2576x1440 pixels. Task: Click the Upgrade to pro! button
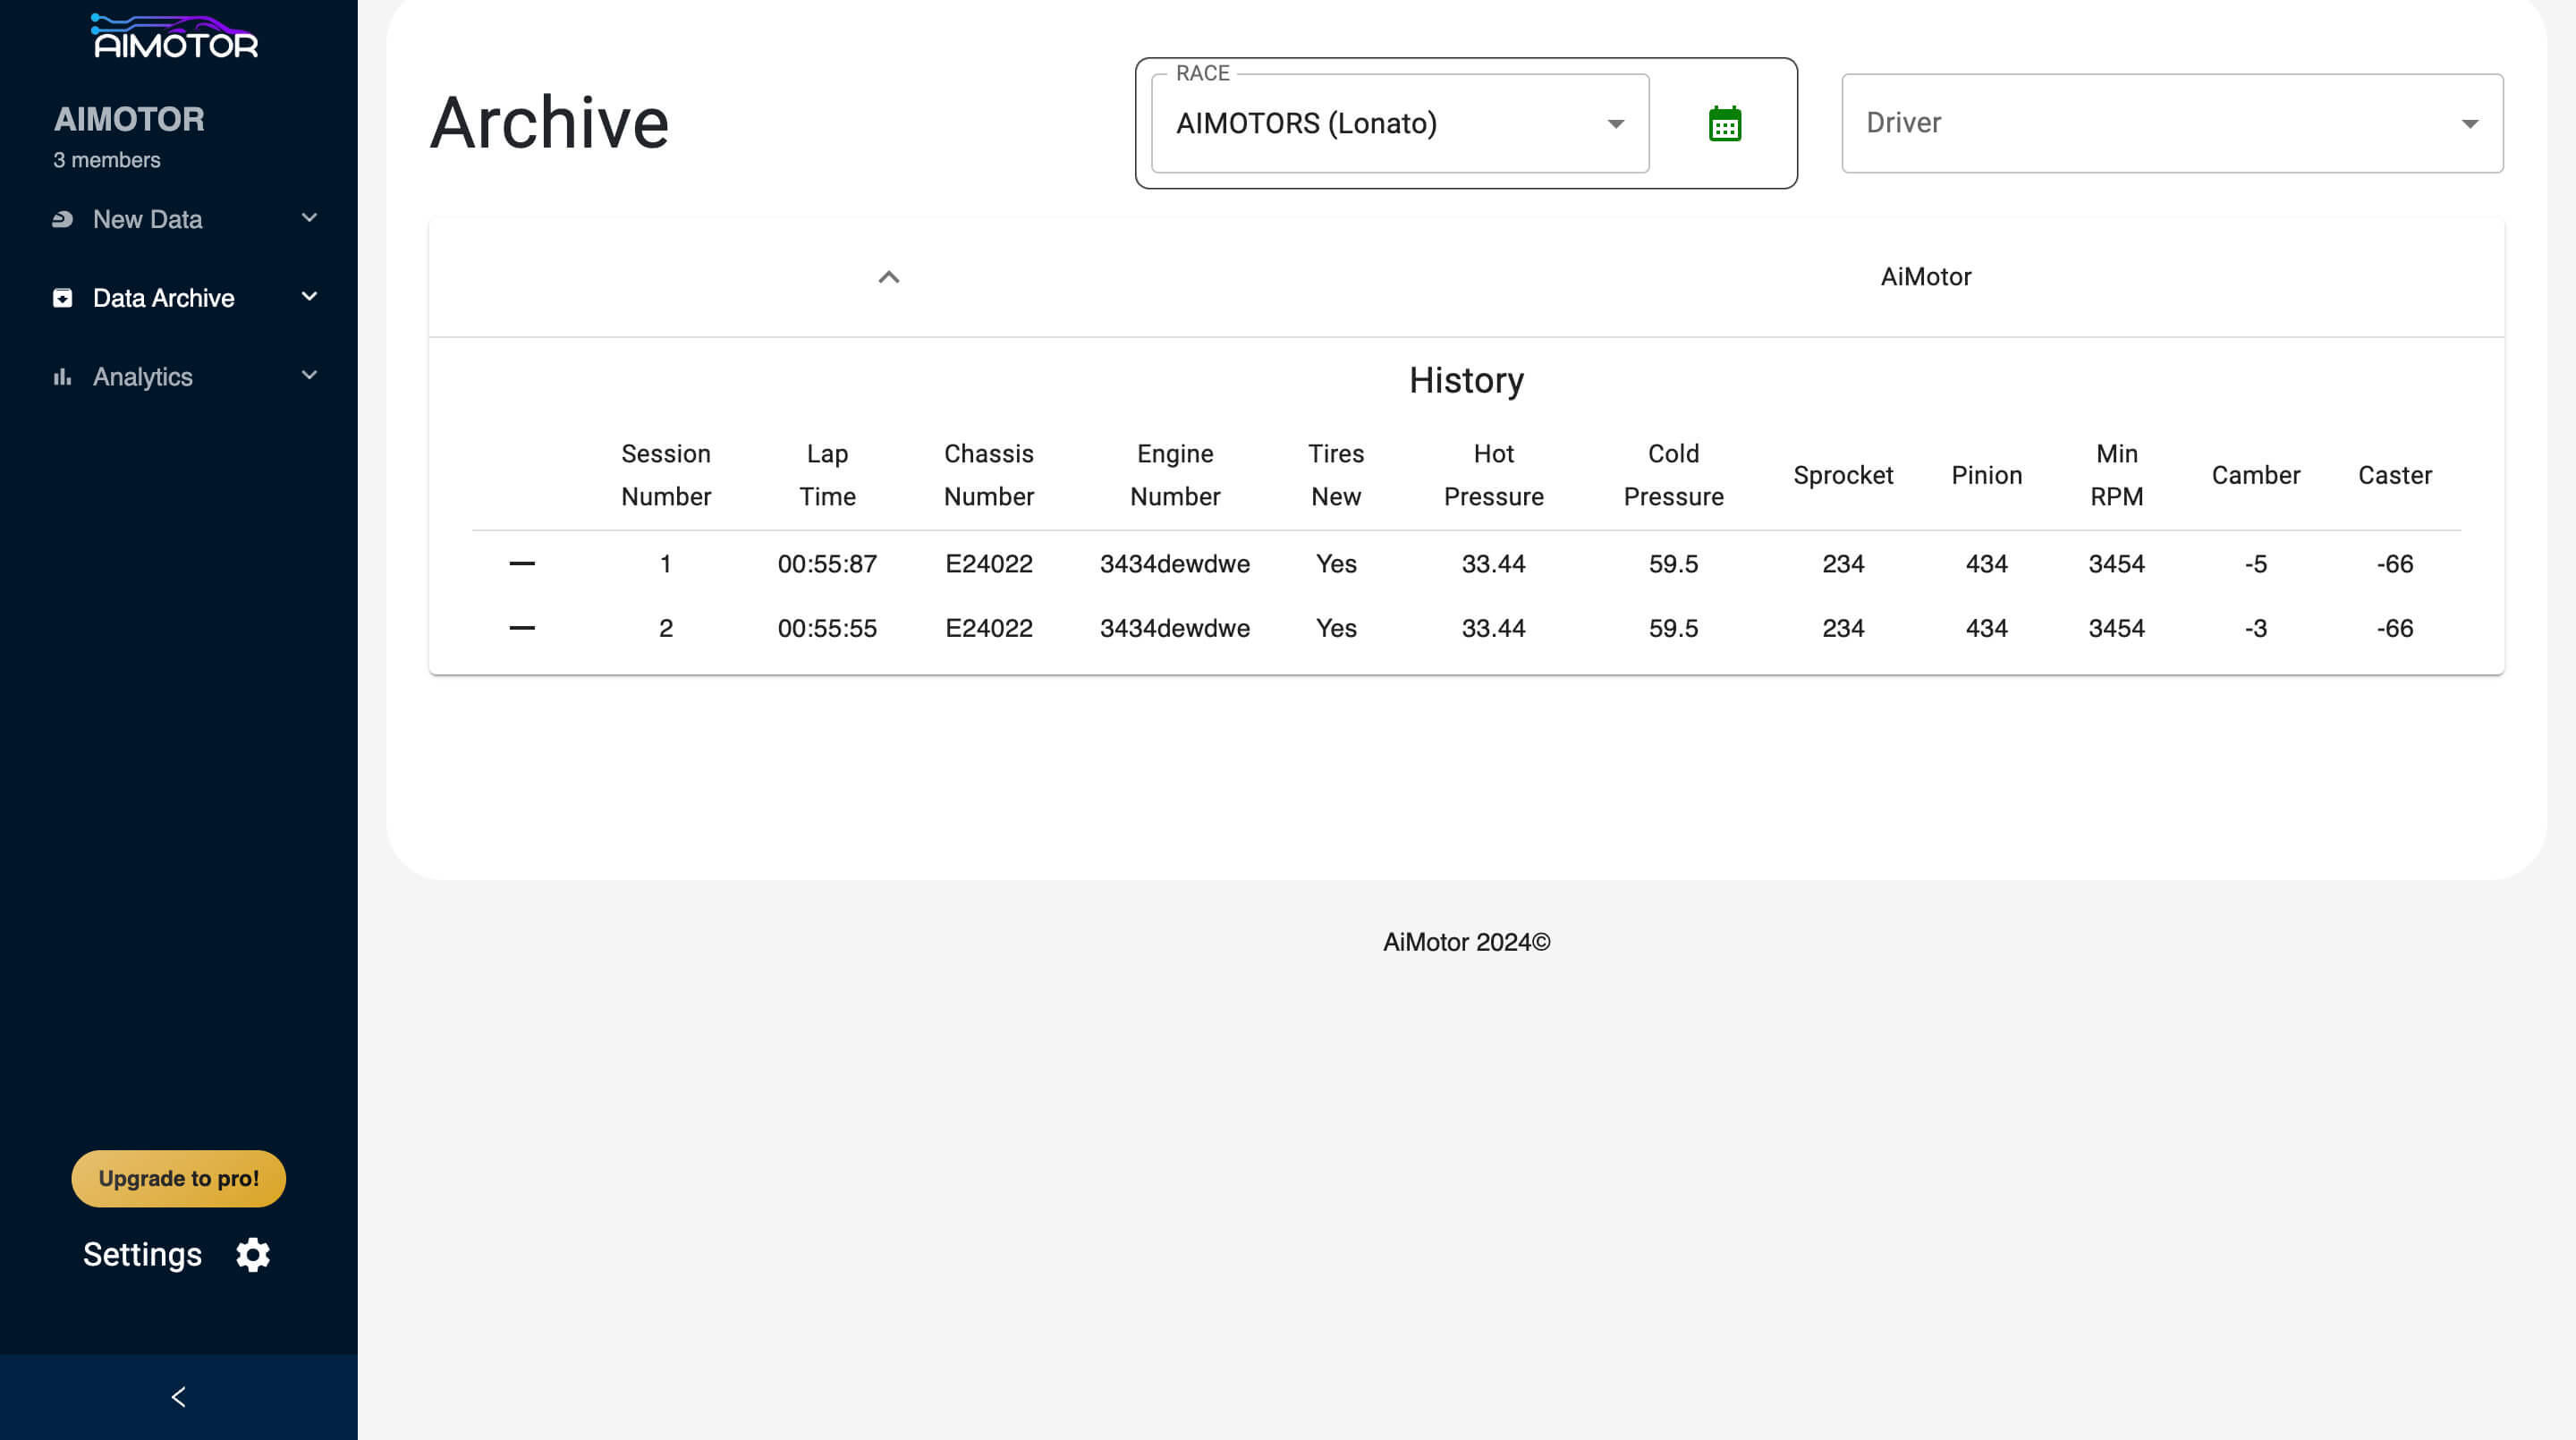pos(178,1178)
